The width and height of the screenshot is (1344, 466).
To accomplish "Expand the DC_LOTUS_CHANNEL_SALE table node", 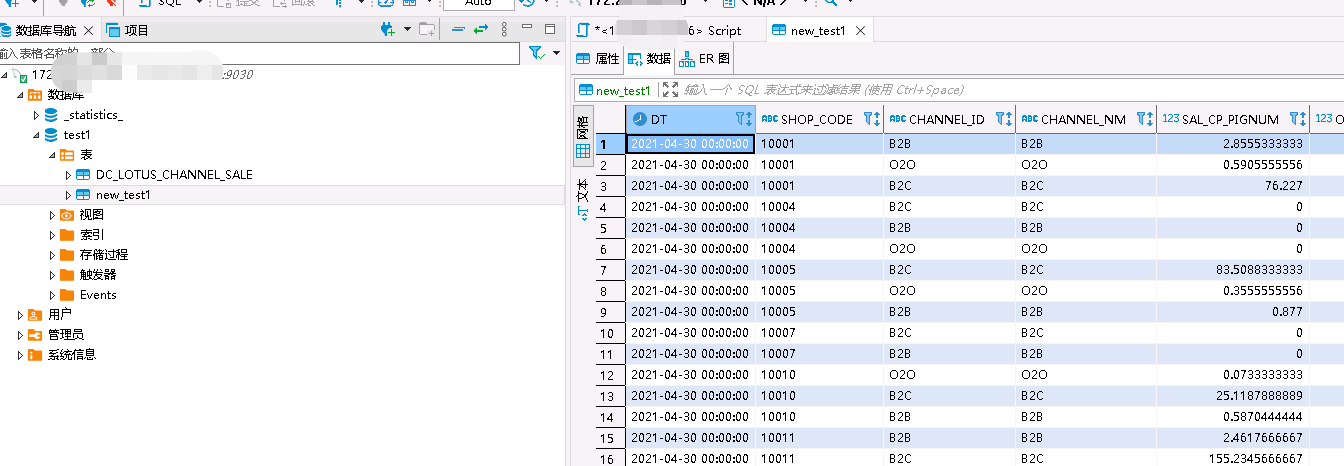I will point(69,175).
